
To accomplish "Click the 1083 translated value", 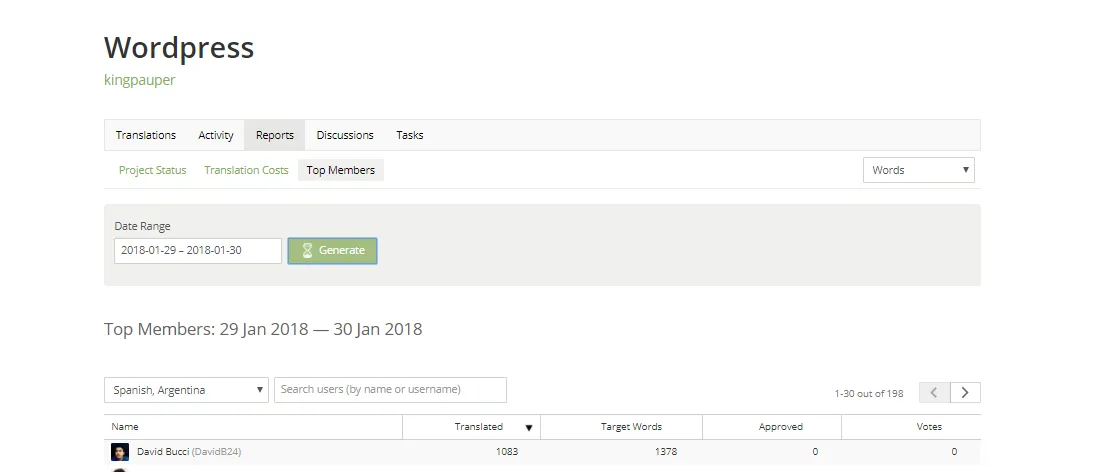I will (507, 452).
